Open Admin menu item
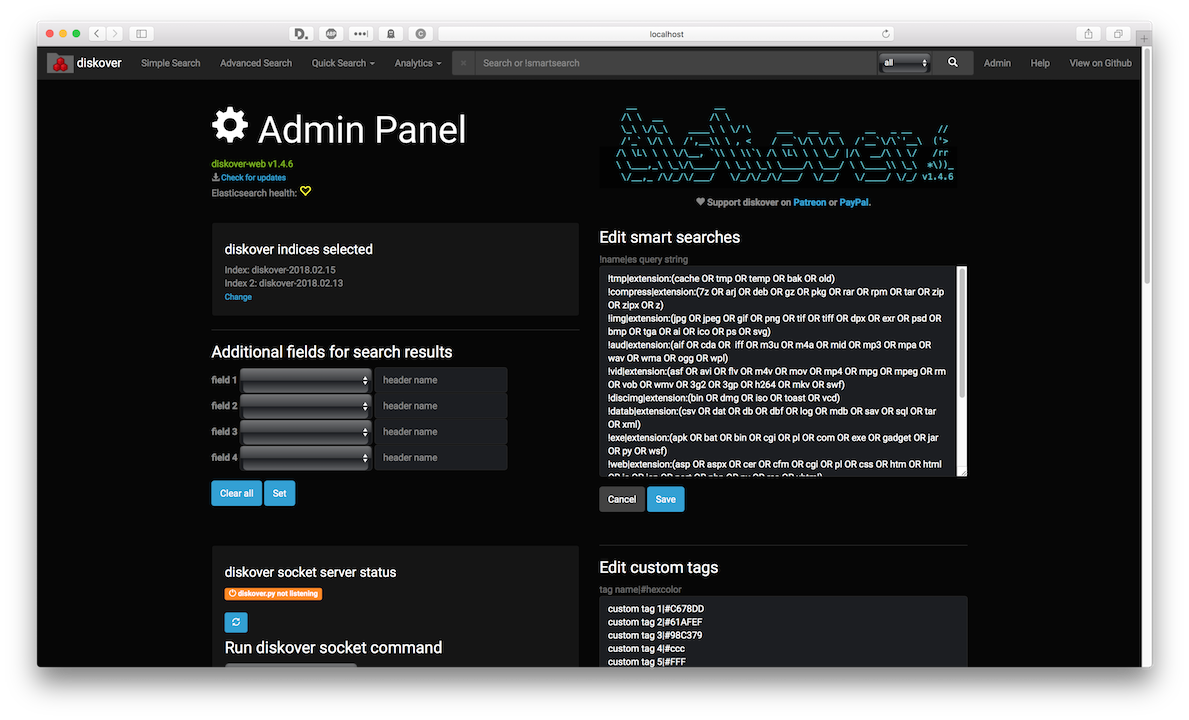 pos(996,63)
